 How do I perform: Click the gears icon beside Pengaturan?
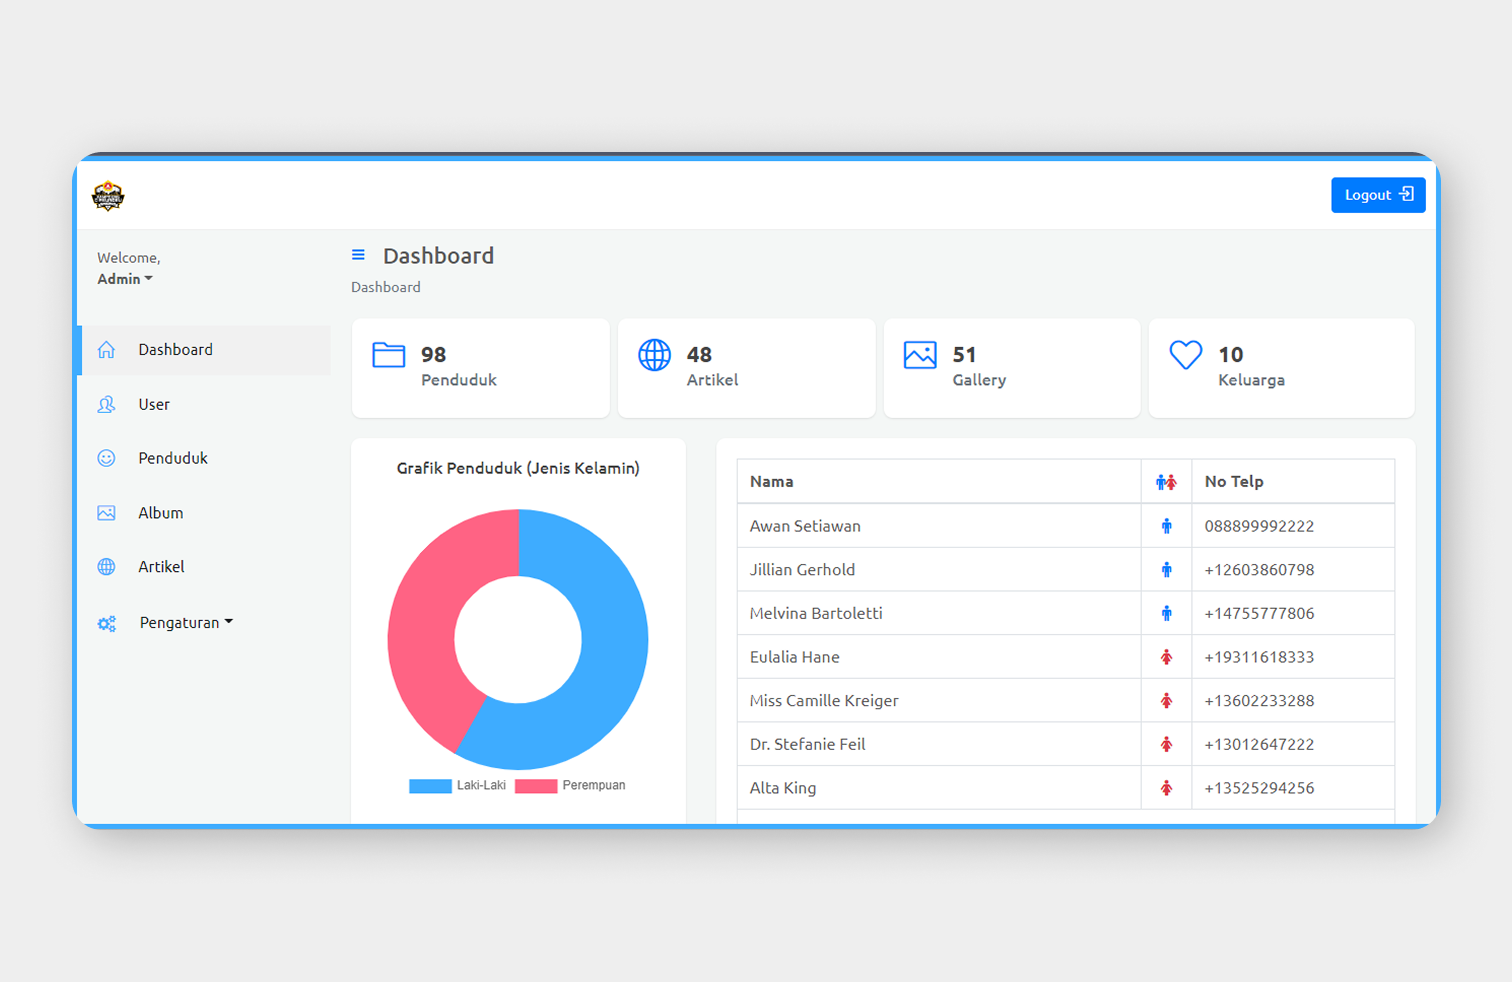pyautogui.click(x=107, y=623)
